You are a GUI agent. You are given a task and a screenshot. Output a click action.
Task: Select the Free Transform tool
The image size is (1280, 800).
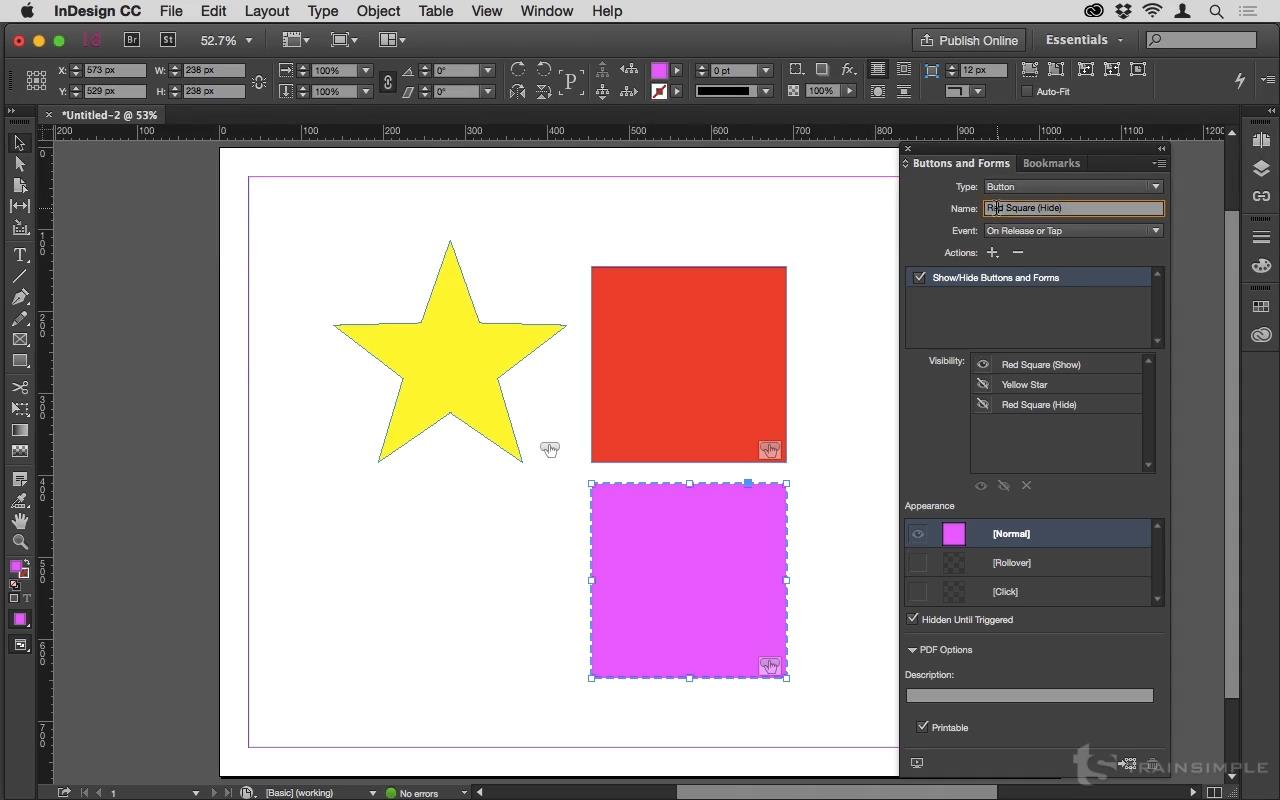click(x=19, y=409)
